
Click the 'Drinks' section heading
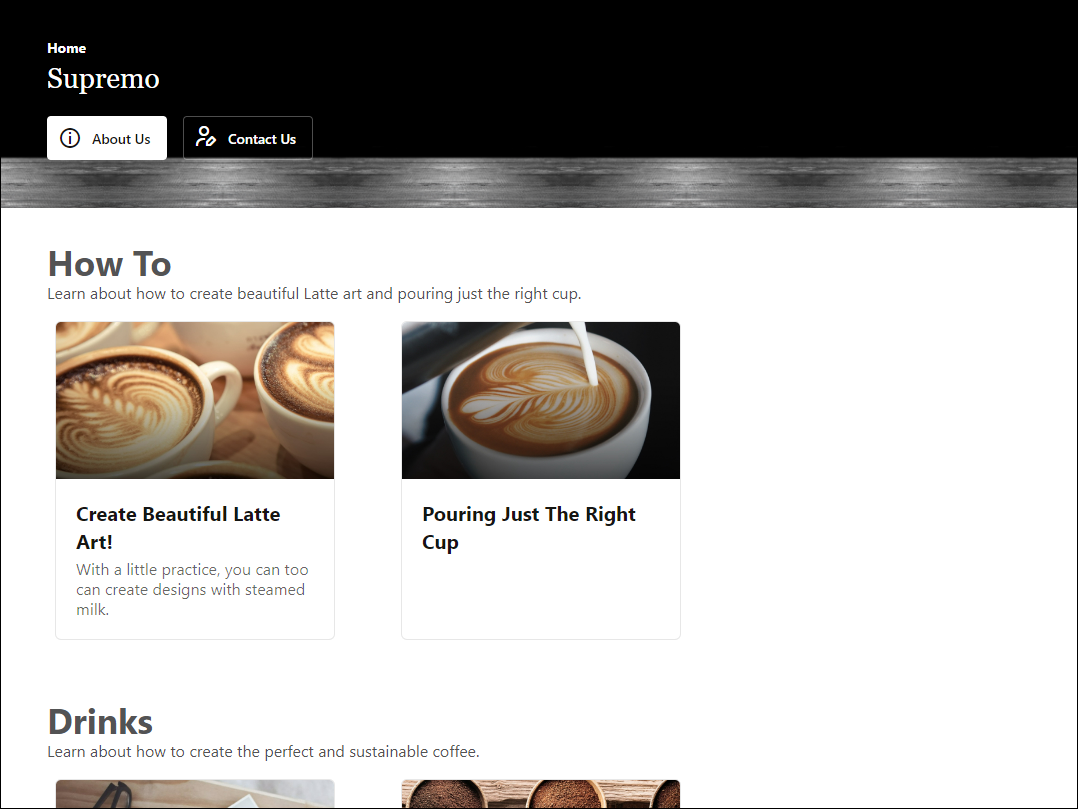(100, 721)
